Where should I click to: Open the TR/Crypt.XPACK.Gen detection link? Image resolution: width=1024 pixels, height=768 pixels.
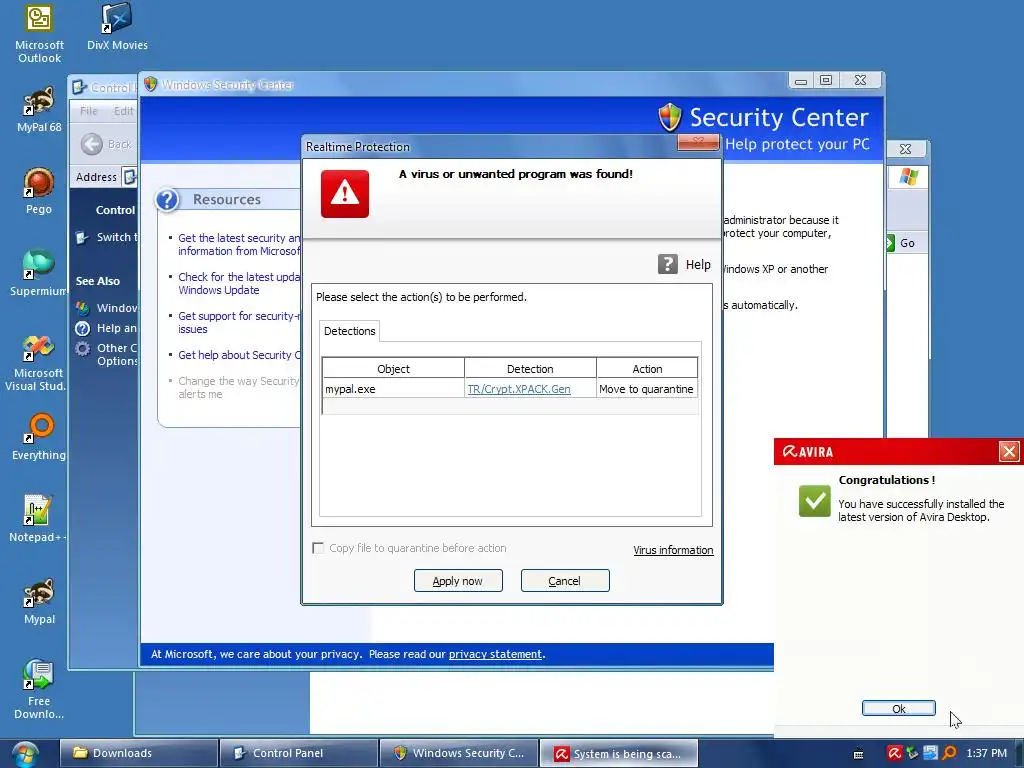pyautogui.click(x=519, y=389)
